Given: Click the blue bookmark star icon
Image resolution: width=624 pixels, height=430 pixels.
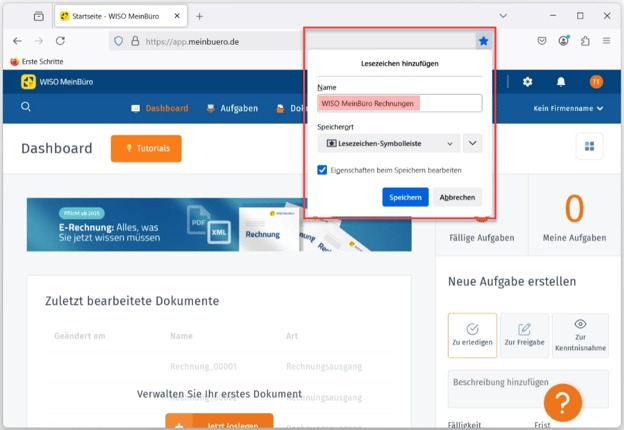Looking at the screenshot, I should pos(483,41).
